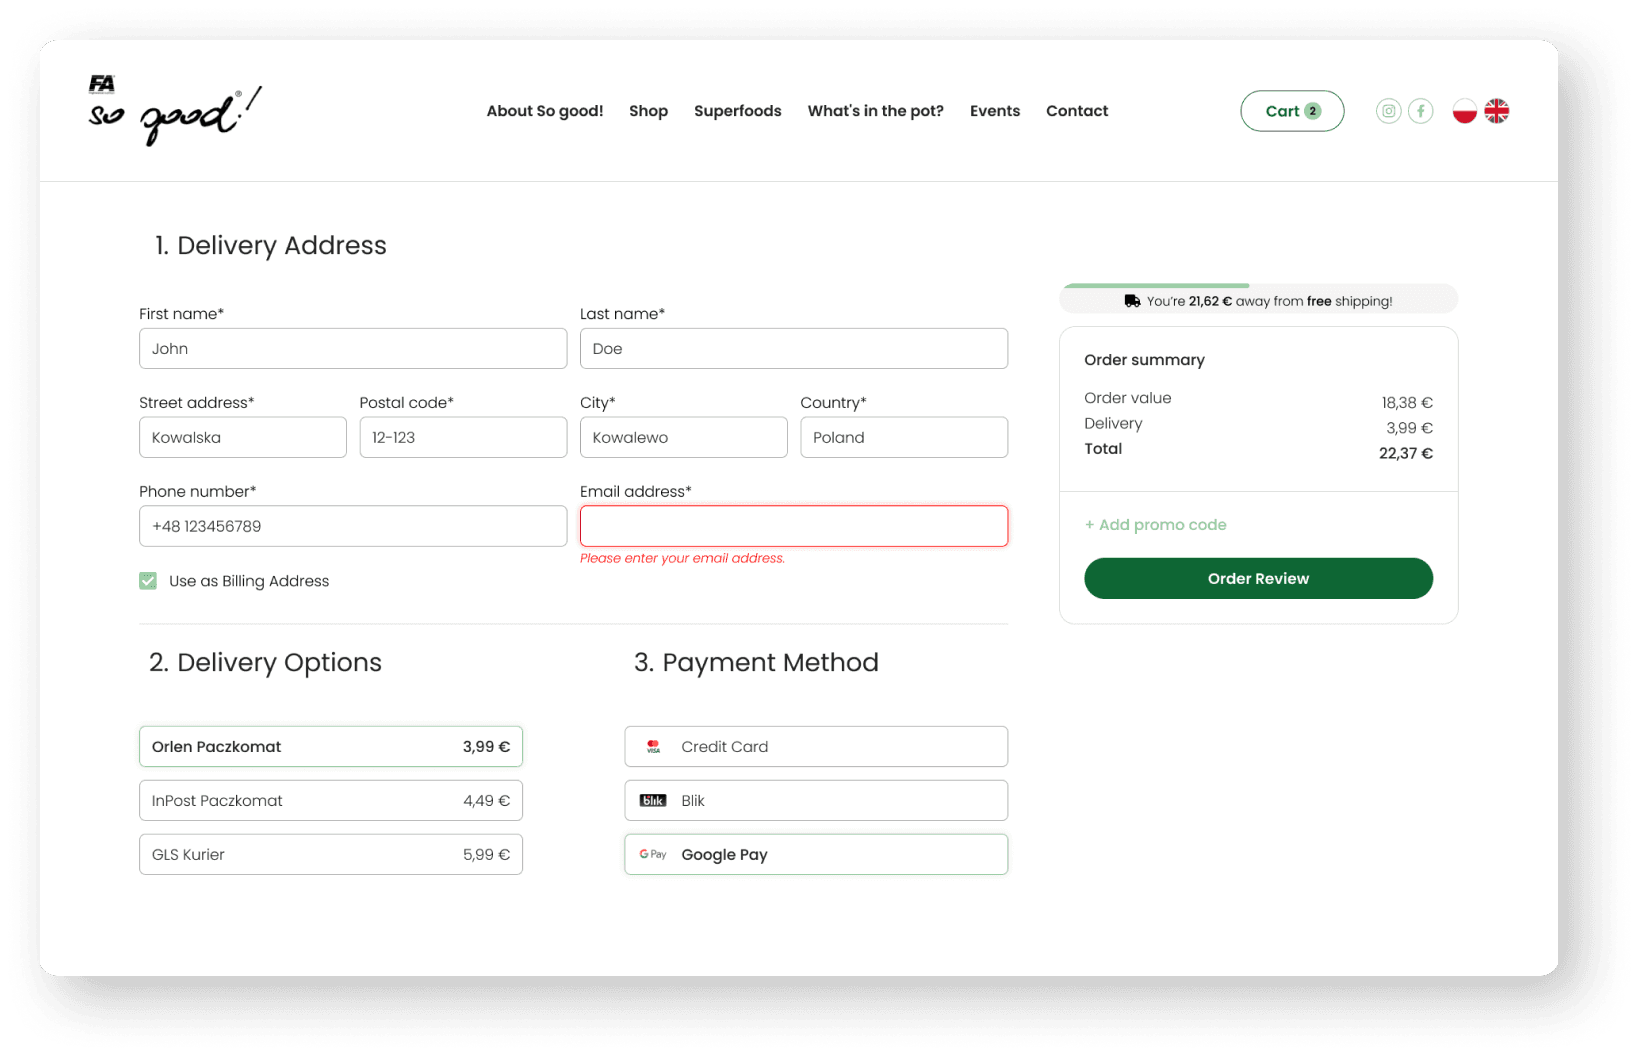
Task: Click the cart item count badge
Action: click(1313, 111)
